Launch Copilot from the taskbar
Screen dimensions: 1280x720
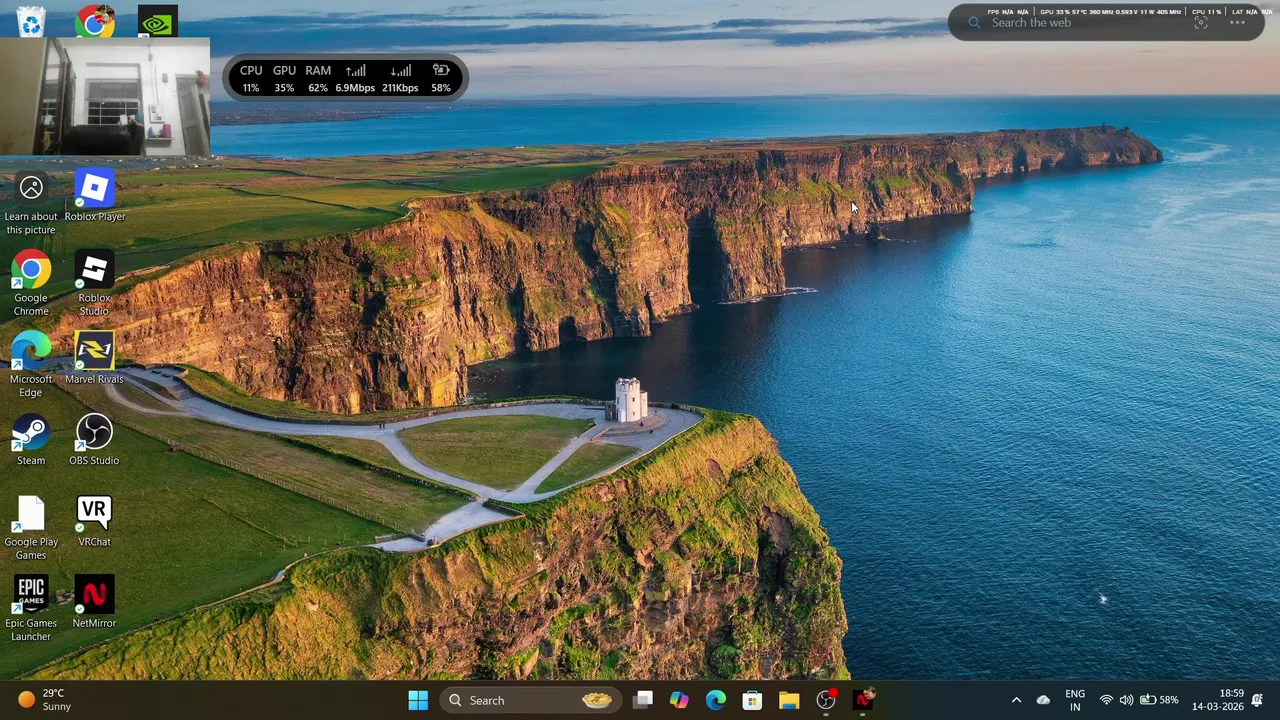coord(679,700)
